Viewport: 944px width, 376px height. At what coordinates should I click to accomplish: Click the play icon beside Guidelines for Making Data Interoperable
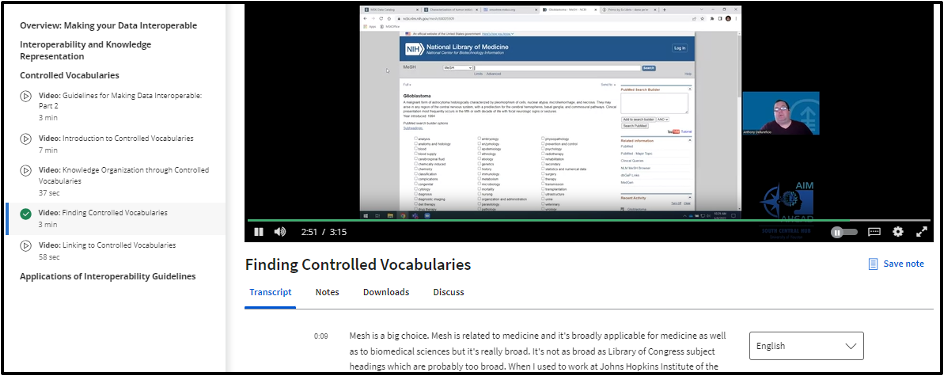click(x=26, y=96)
